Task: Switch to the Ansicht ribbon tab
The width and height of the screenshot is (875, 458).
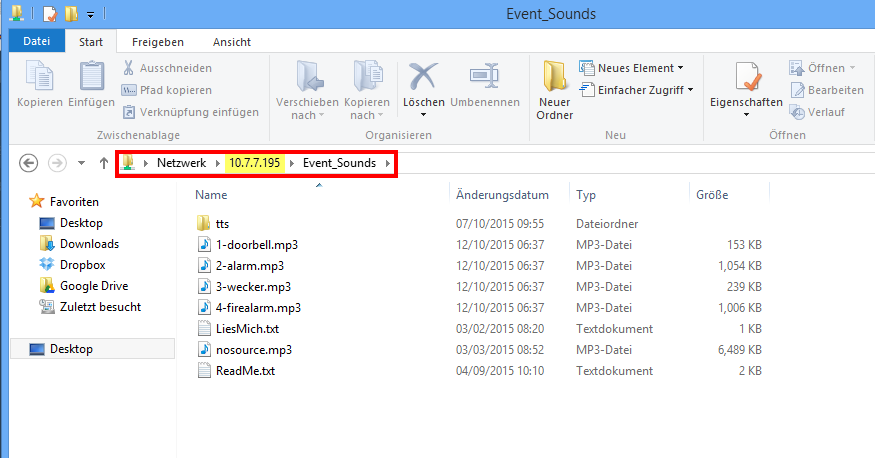Action: coord(231,42)
